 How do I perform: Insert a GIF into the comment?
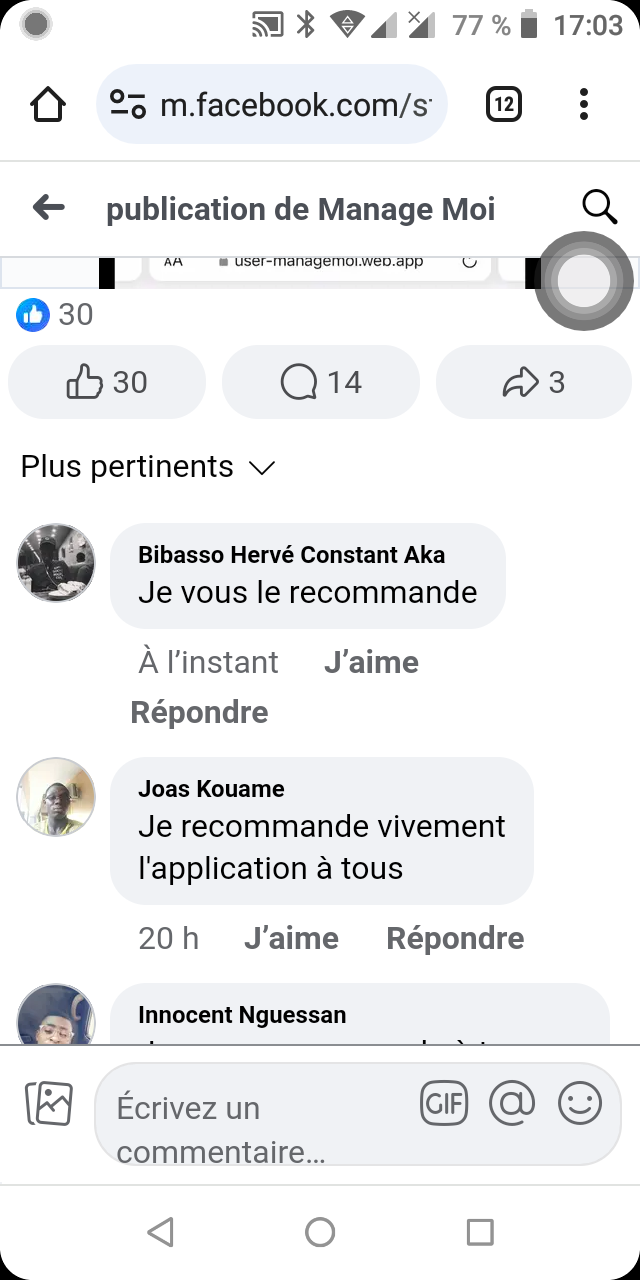pos(444,1103)
